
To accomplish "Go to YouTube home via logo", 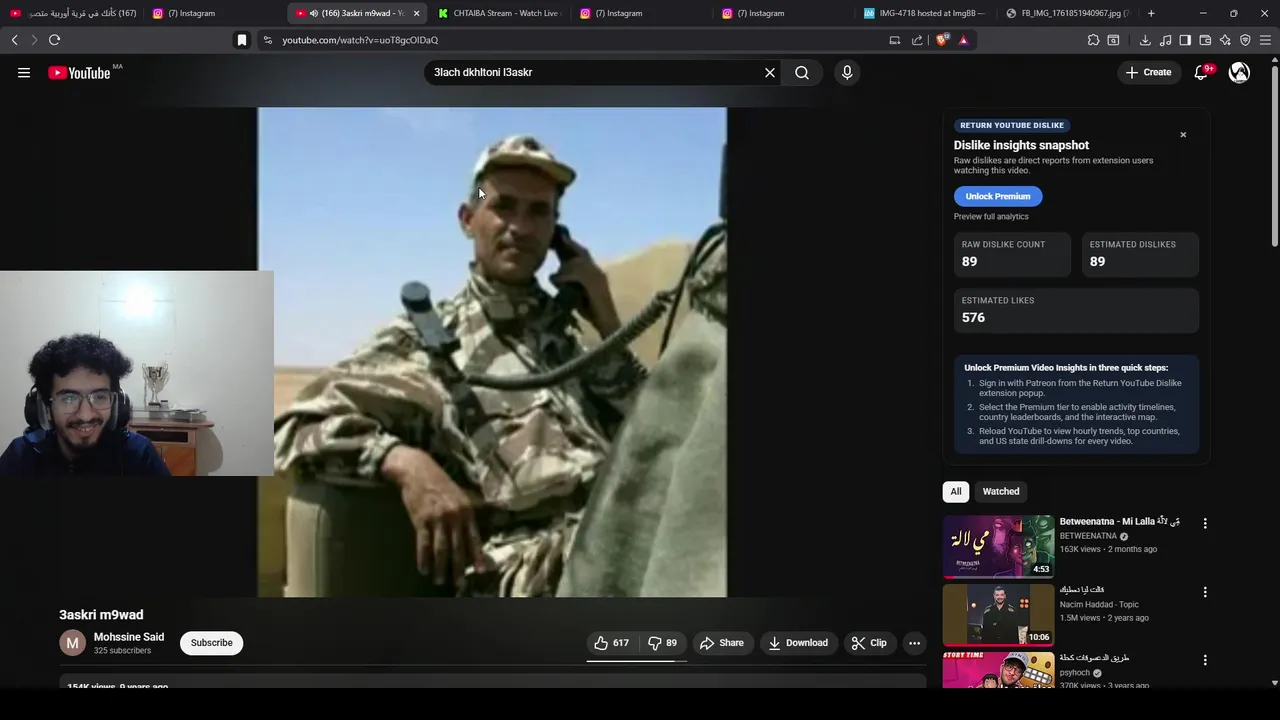I will click(79, 72).
